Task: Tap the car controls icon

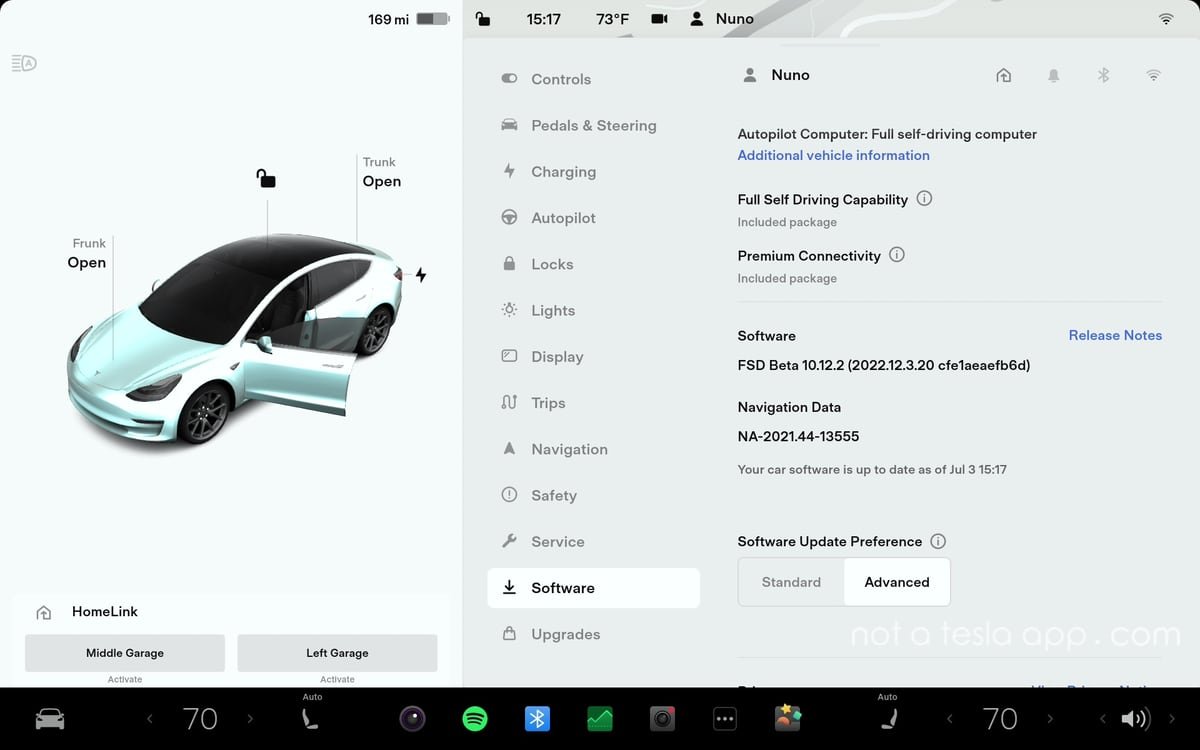Action: click(x=50, y=719)
